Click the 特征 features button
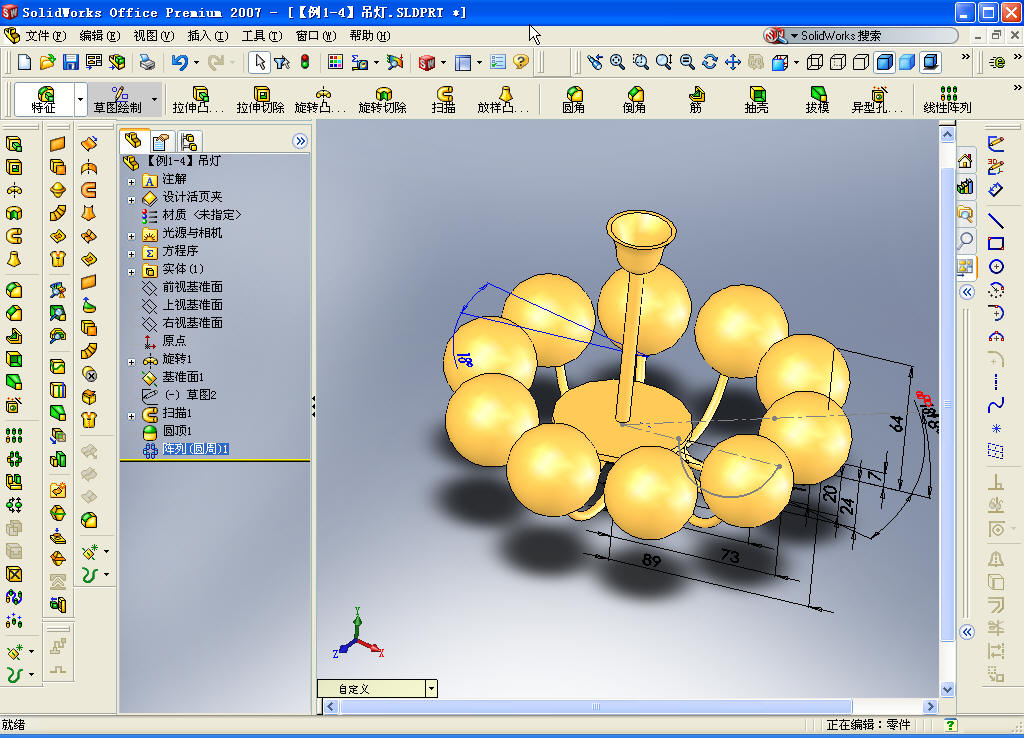This screenshot has height=738, width=1024. (44, 100)
